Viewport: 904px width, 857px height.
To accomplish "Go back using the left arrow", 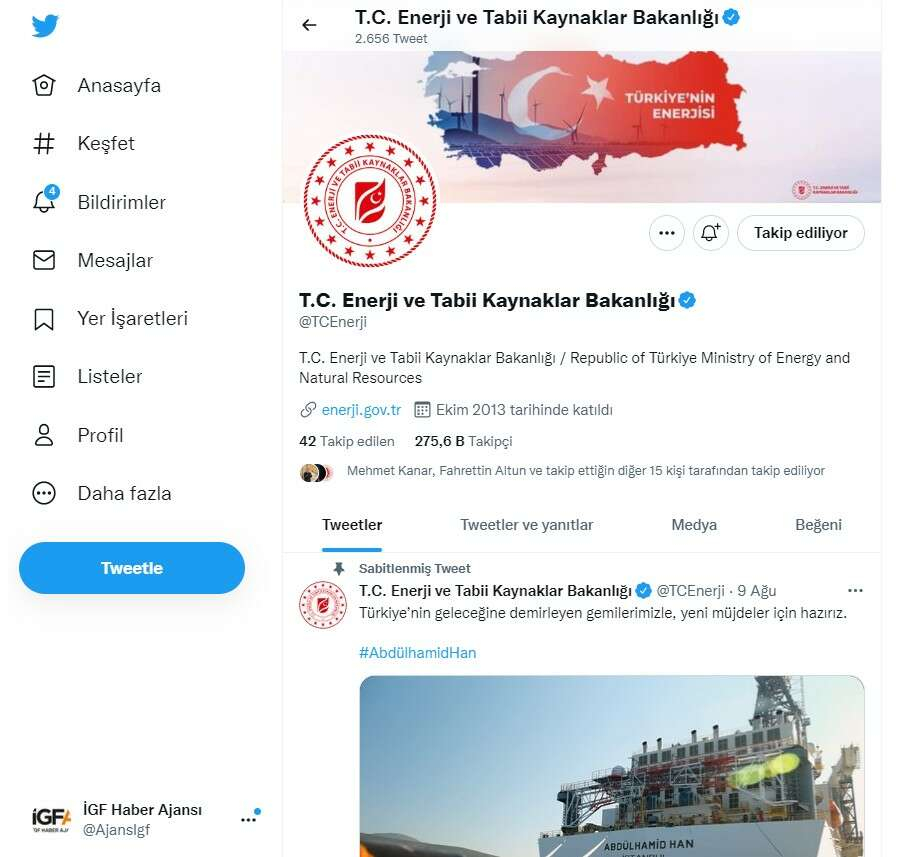I will click(309, 25).
